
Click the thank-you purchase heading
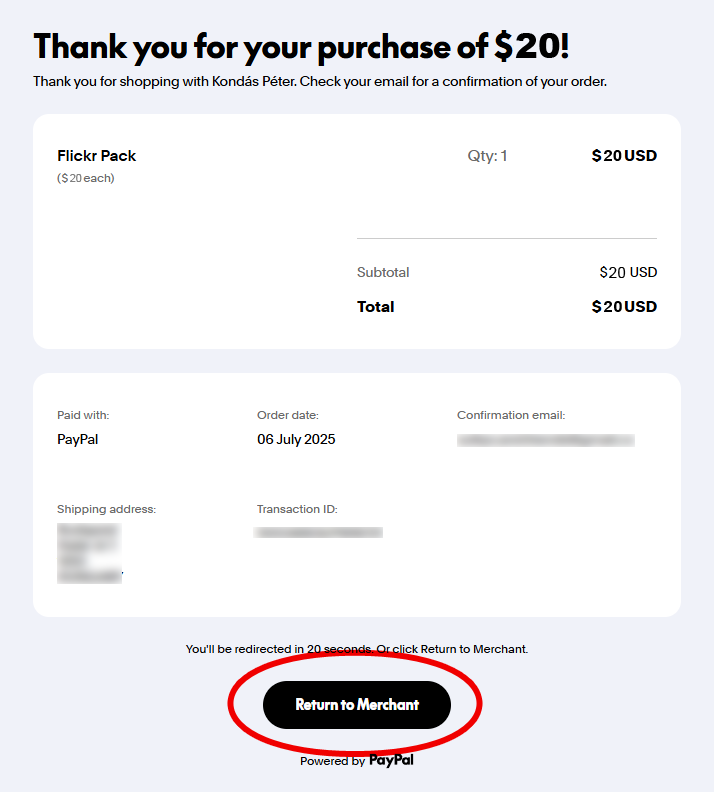click(301, 47)
